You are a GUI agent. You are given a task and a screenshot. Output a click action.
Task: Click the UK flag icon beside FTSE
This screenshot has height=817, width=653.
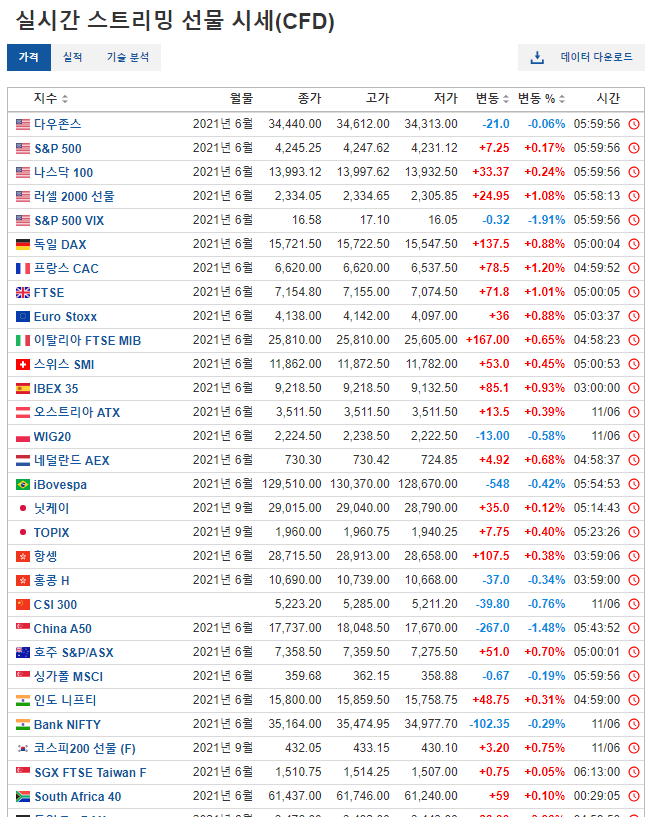(x=23, y=292)
